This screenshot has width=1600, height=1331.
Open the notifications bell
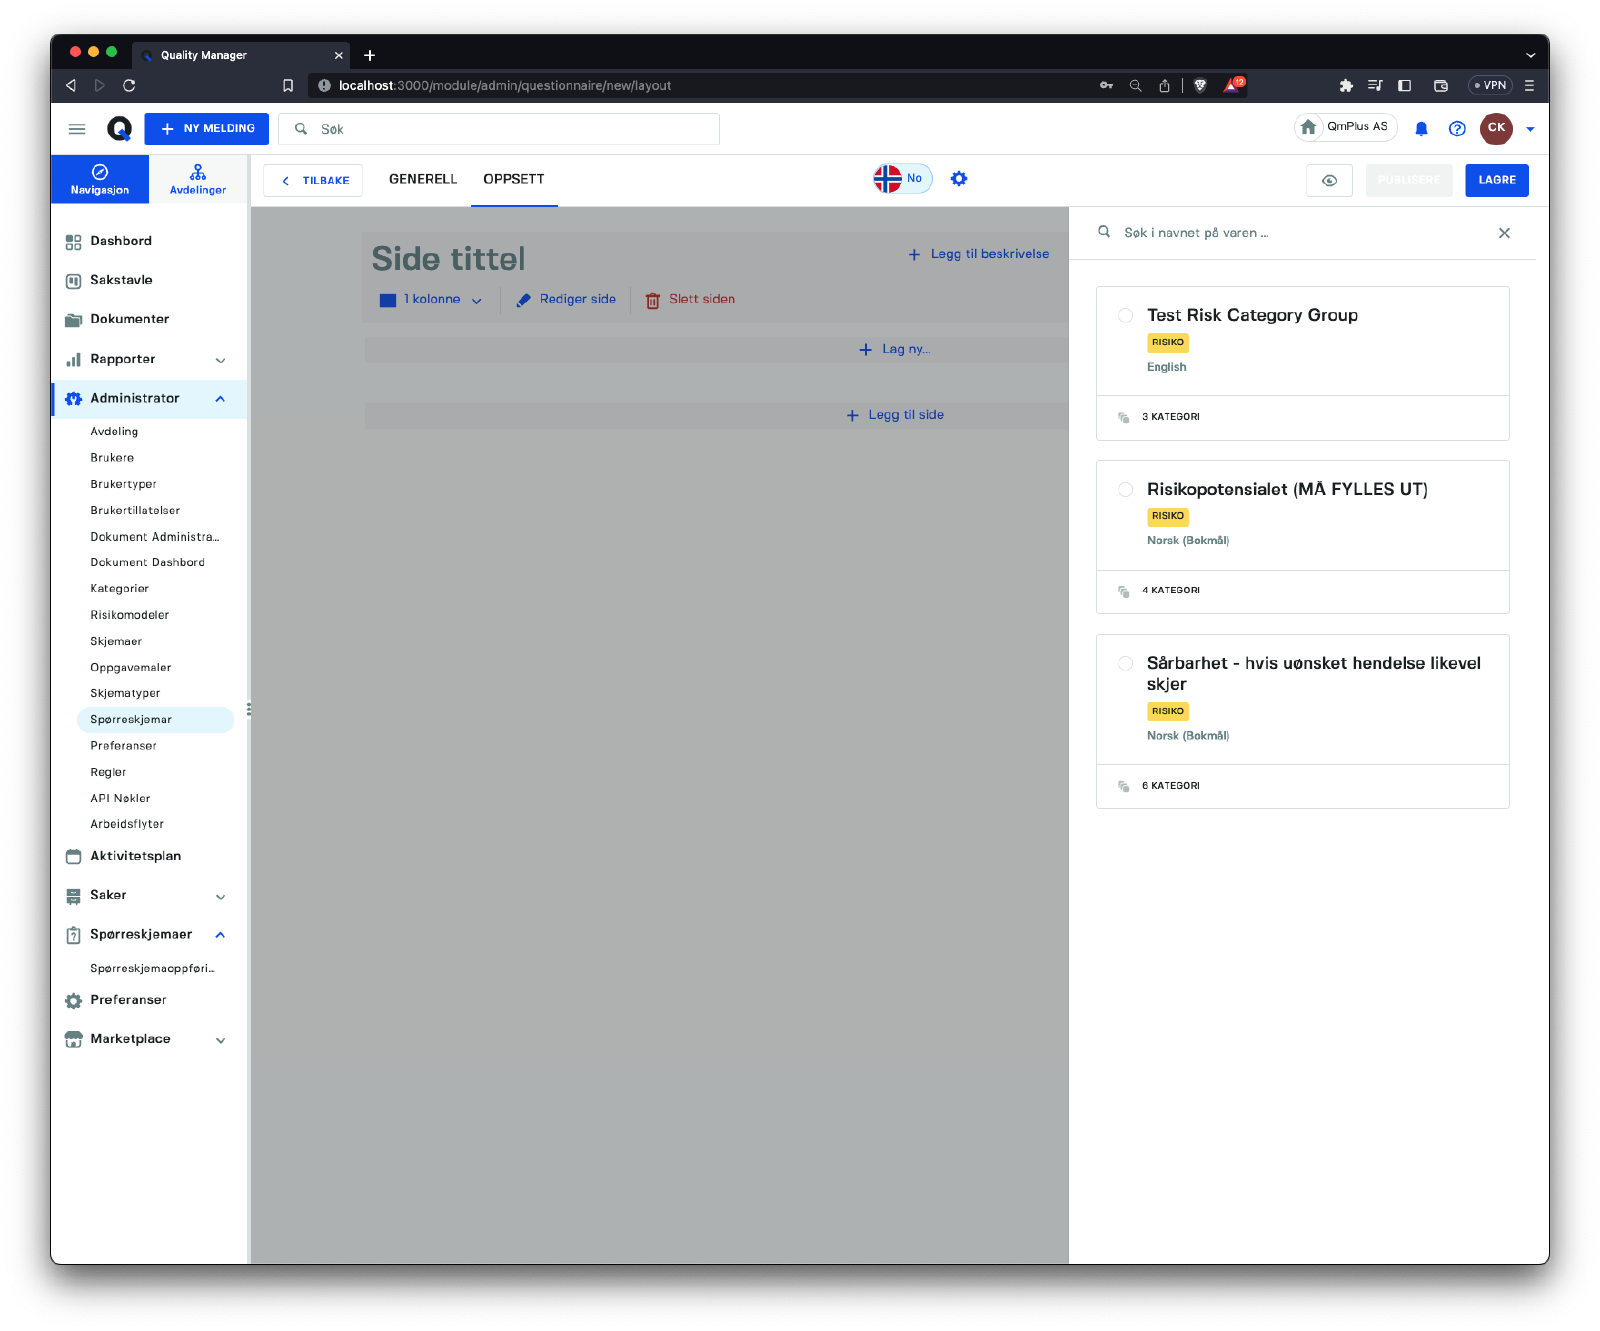(x=1421, y=129)
